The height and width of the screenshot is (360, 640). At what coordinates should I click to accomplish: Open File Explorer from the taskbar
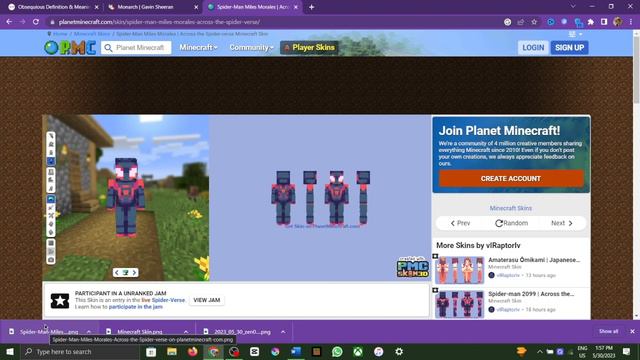click(x=172, y=351)
